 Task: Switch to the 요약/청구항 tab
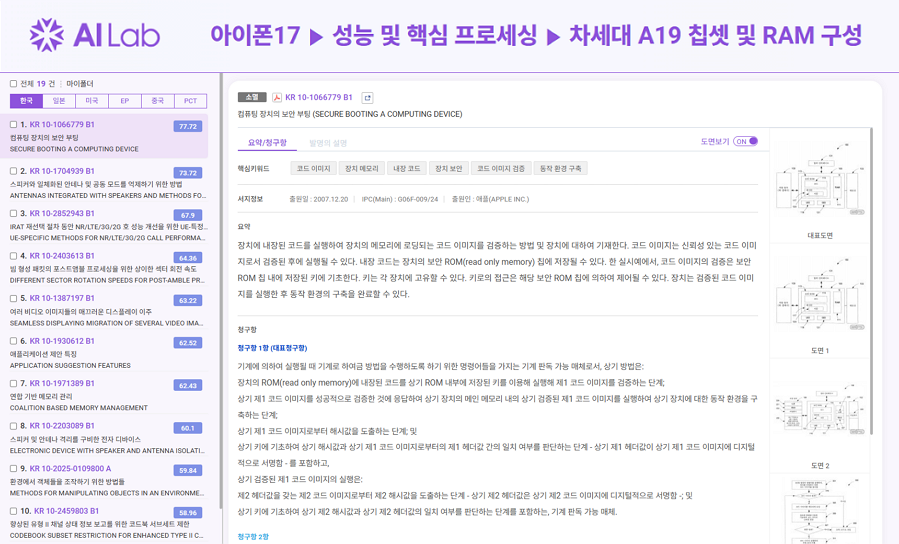[x=267, y=143]
